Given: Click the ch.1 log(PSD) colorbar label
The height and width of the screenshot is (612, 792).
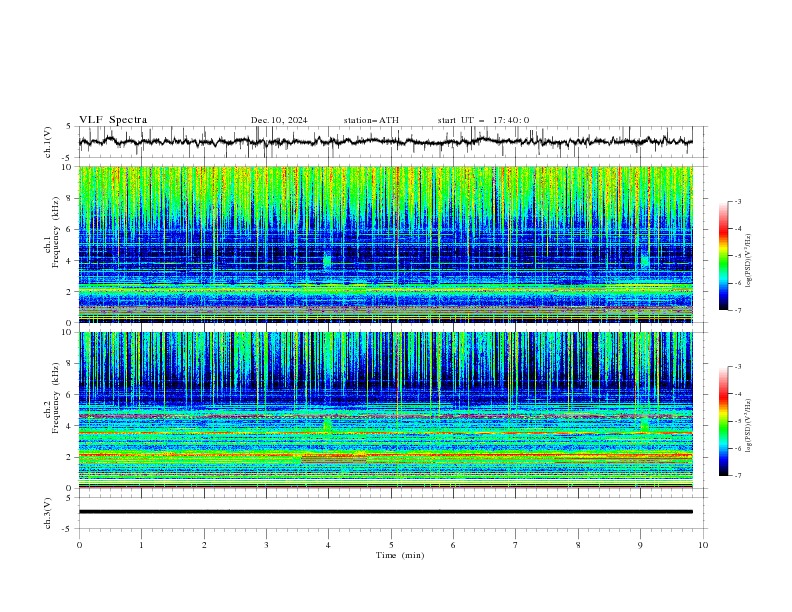Looking at the screenshot, I should [x=749, y=261].
